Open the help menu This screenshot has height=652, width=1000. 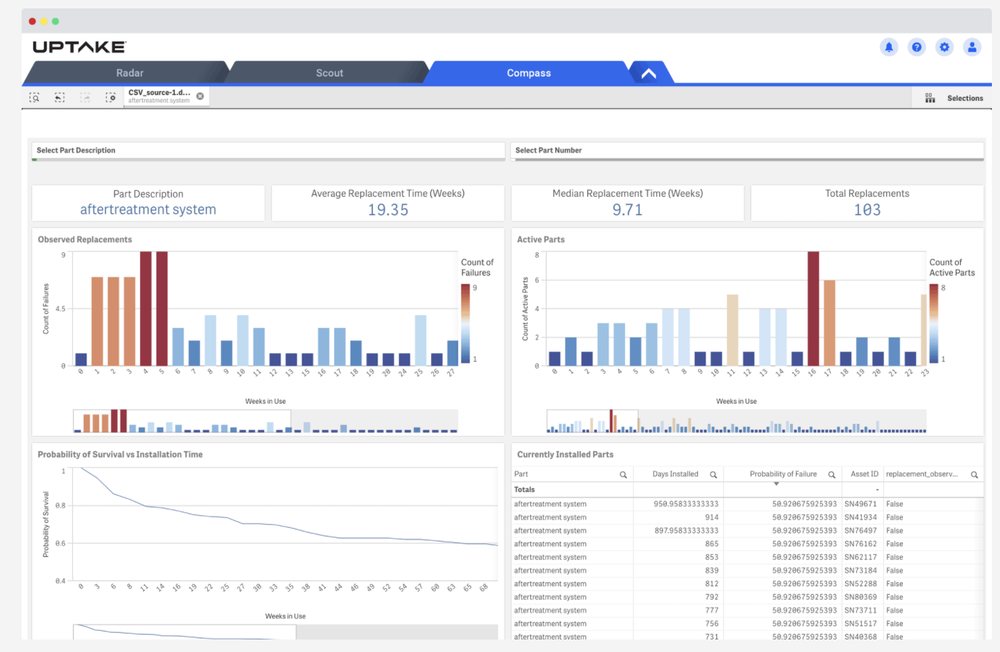[x=916, y=47]
